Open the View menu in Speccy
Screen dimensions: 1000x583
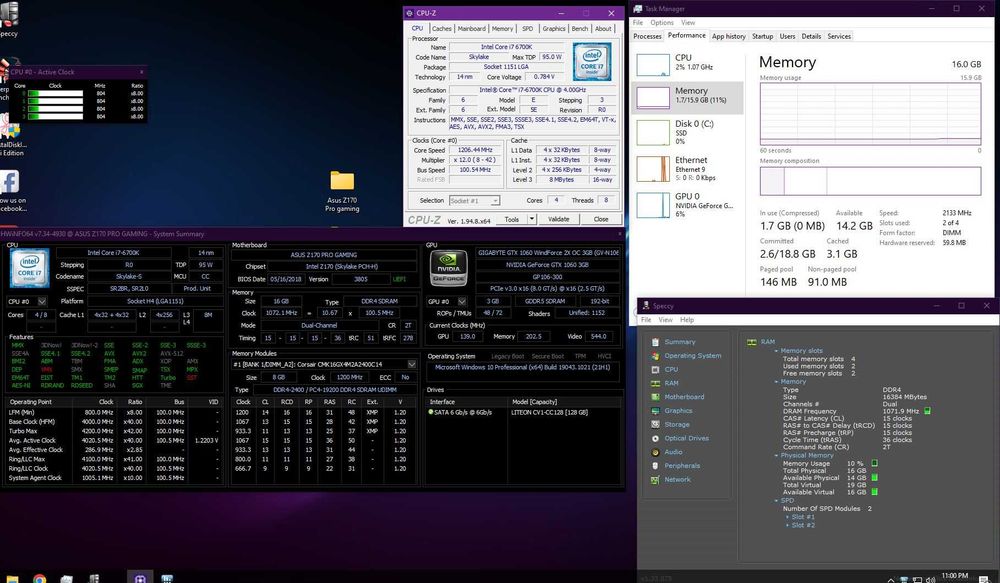(x=665, y=320)
